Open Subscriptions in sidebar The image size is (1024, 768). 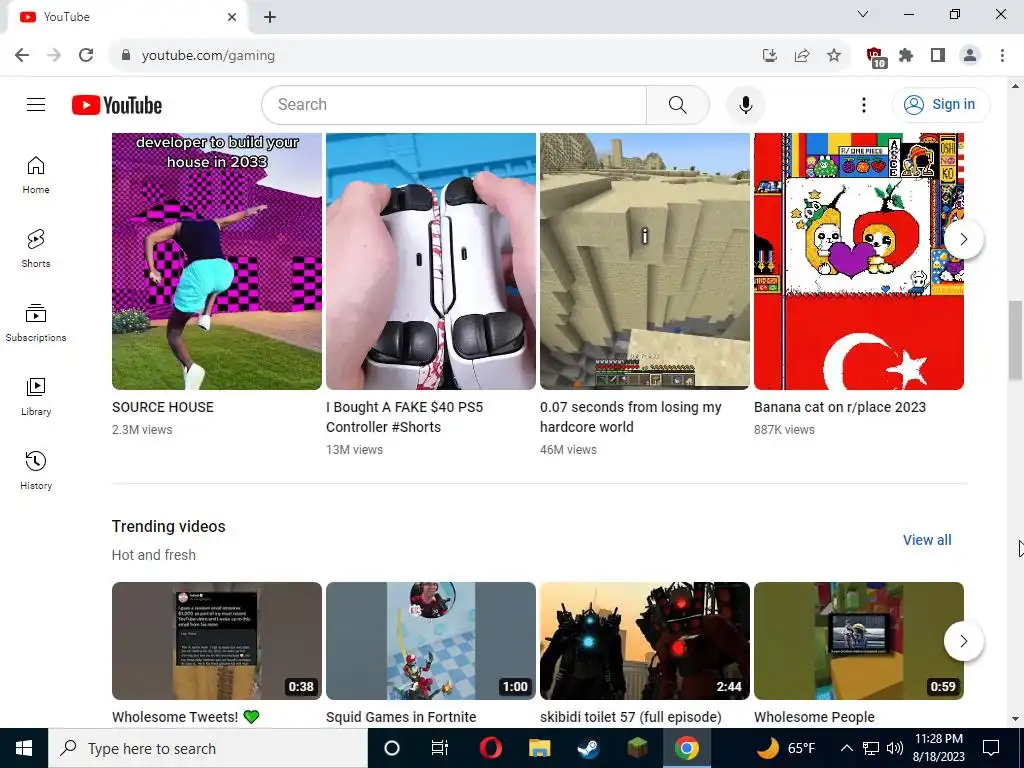coord(36,323)
